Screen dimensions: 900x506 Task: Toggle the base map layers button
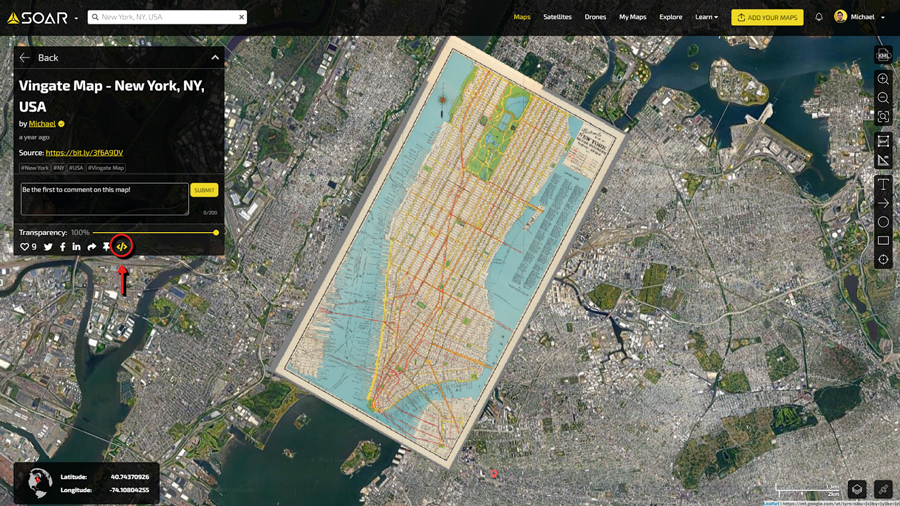pyautogui.click(x=857, y=489)
